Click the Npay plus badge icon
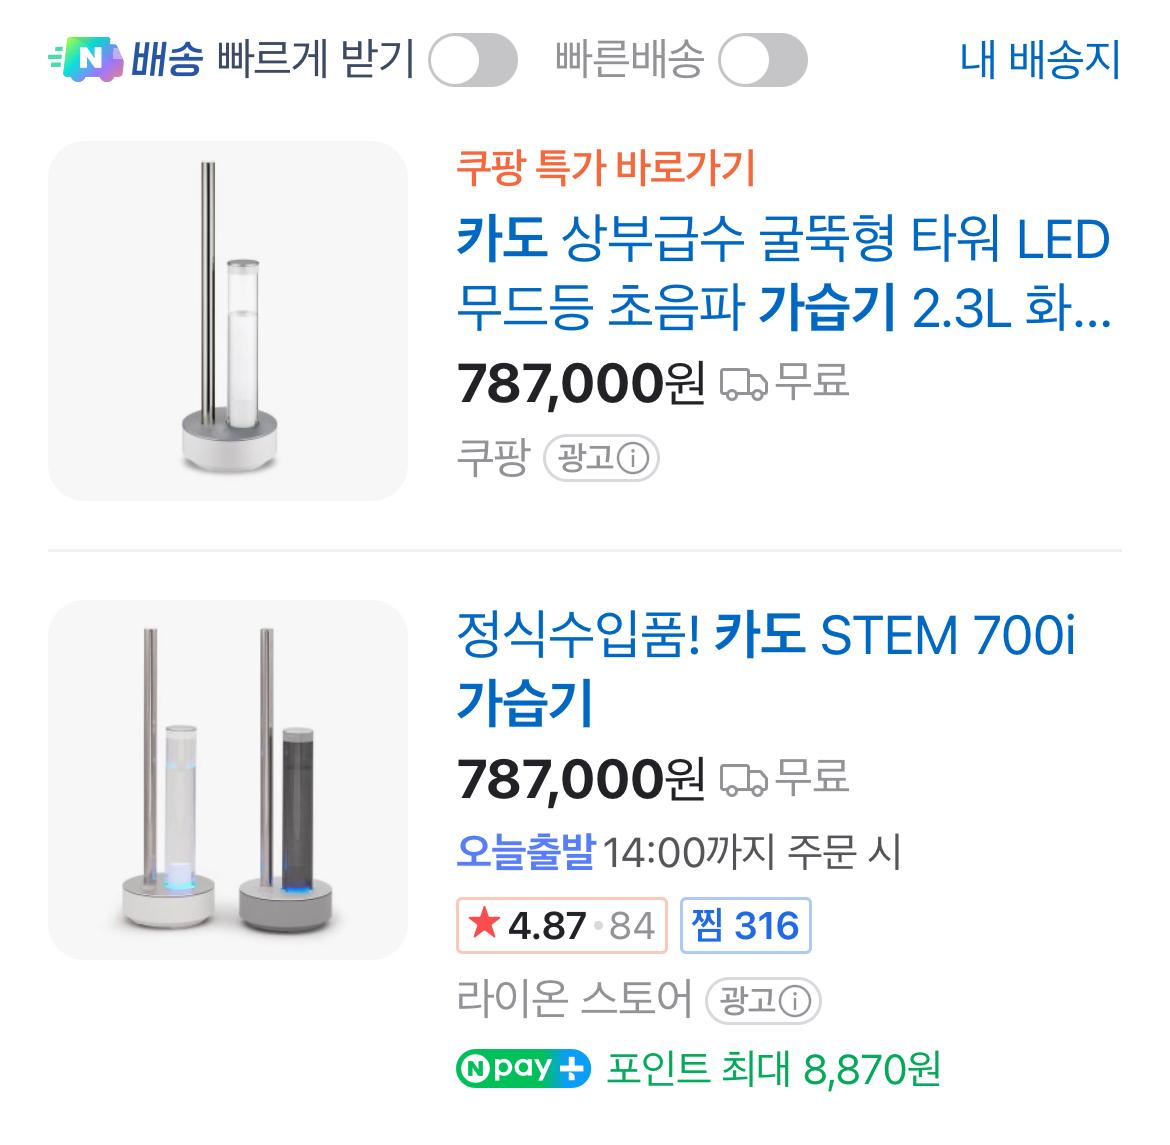Viewport: 1170px width, 1145px height. point(523,1069)
